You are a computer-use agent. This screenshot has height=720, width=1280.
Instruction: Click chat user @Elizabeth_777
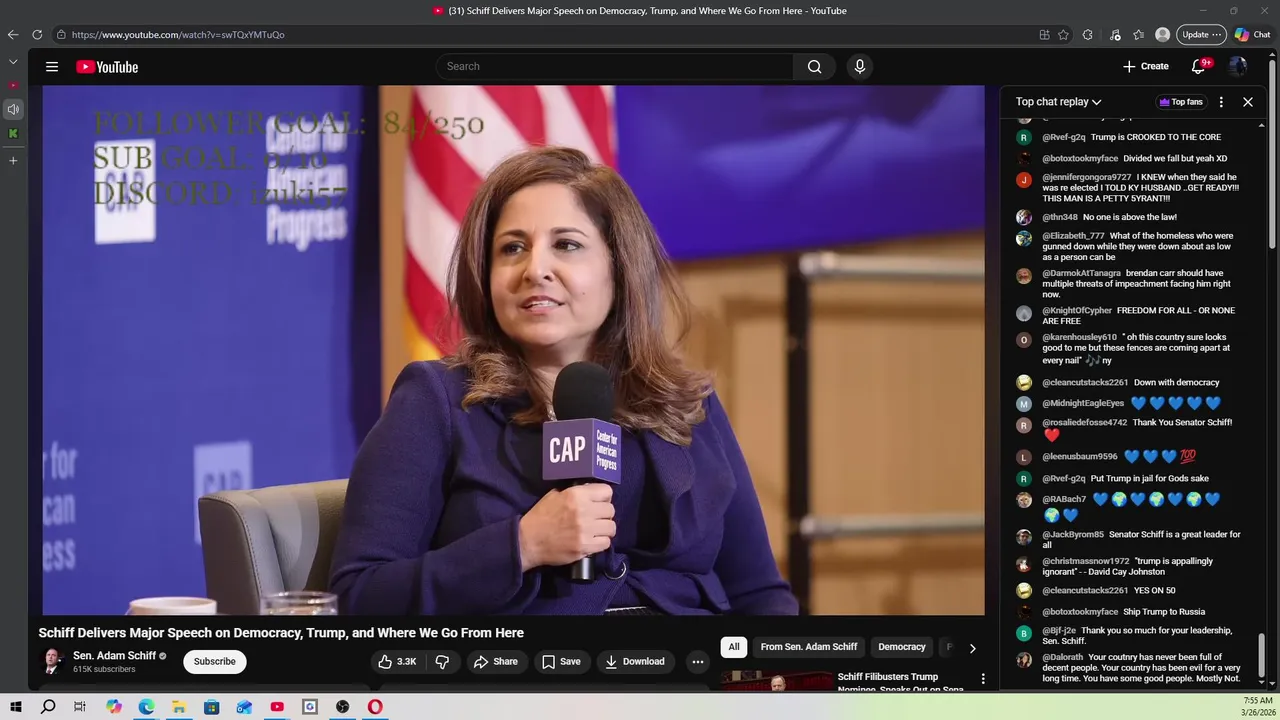1073,236
